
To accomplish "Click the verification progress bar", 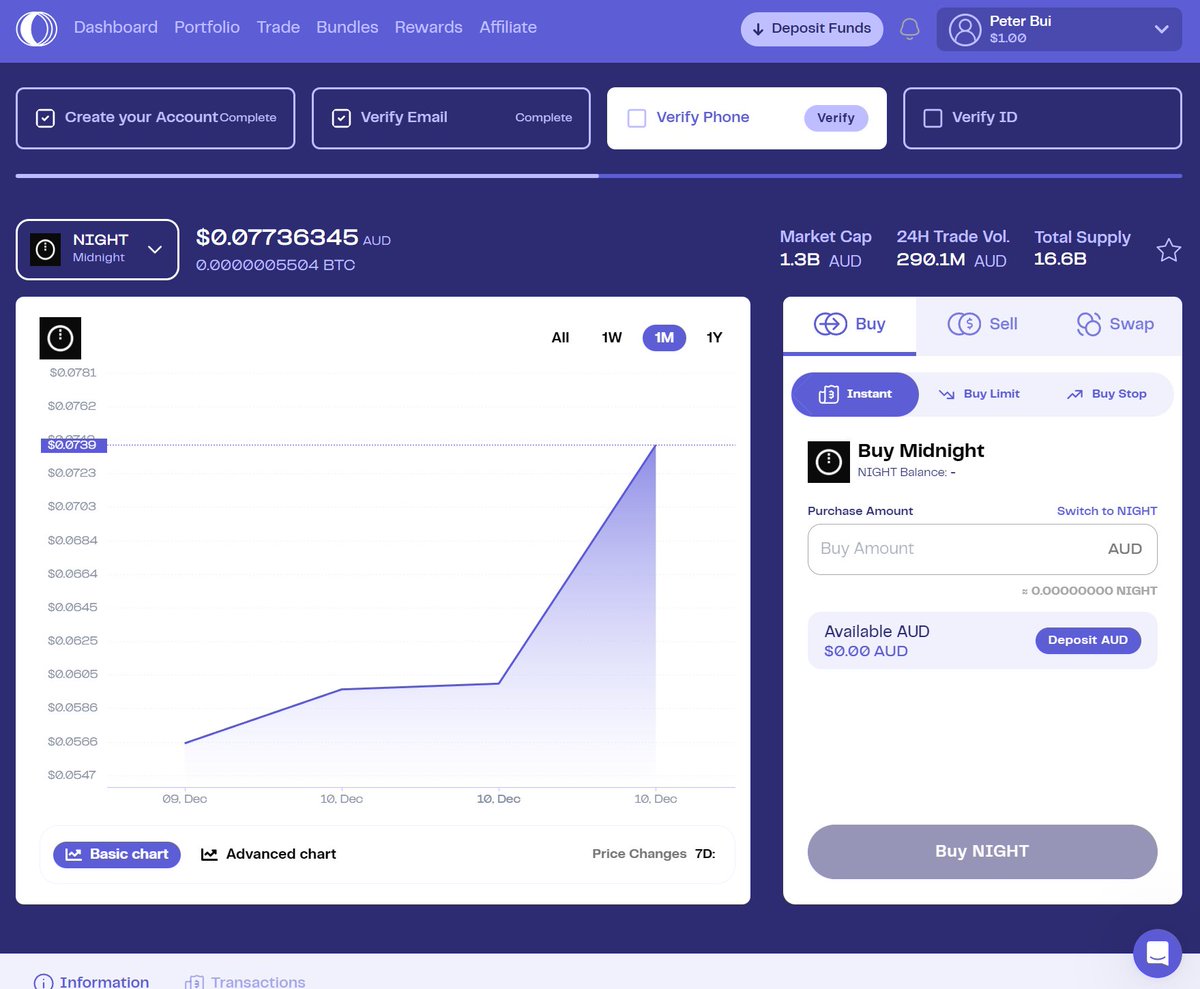I will click(599, 175).
